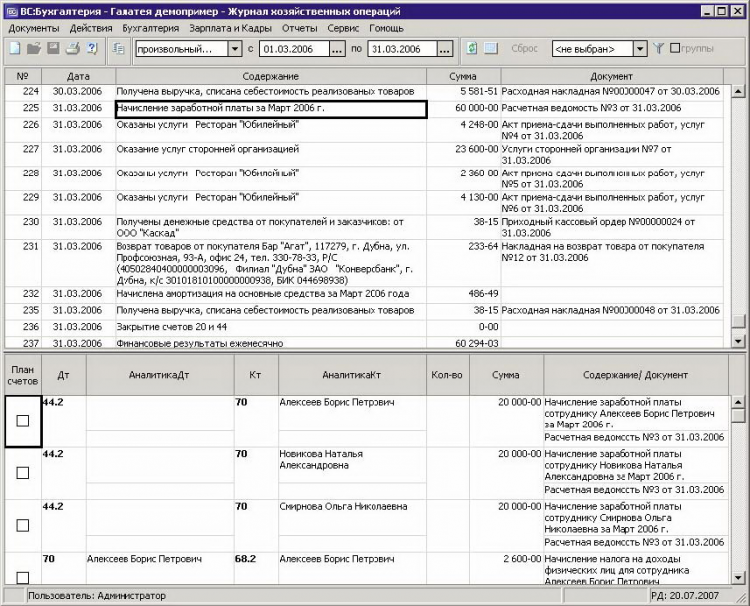Open the Отчеты menu

click(x=299, y=28)
